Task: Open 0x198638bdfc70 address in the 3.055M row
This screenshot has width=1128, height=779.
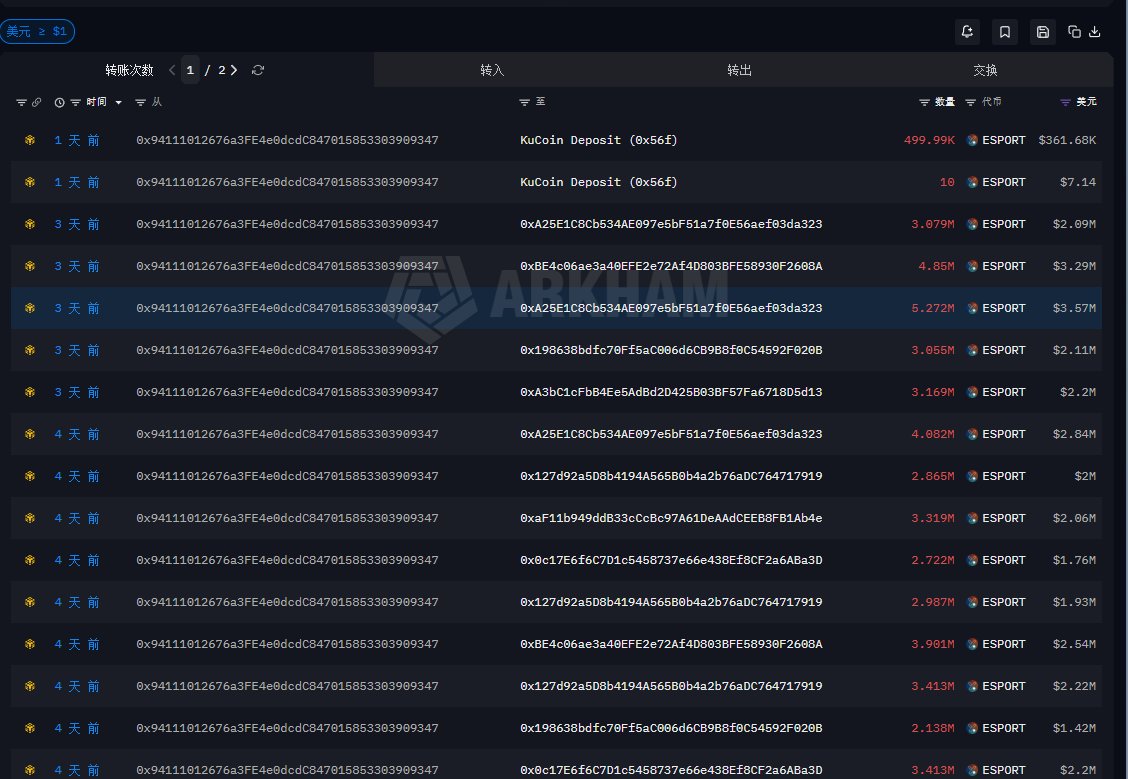Action: (x=671, y=350)
